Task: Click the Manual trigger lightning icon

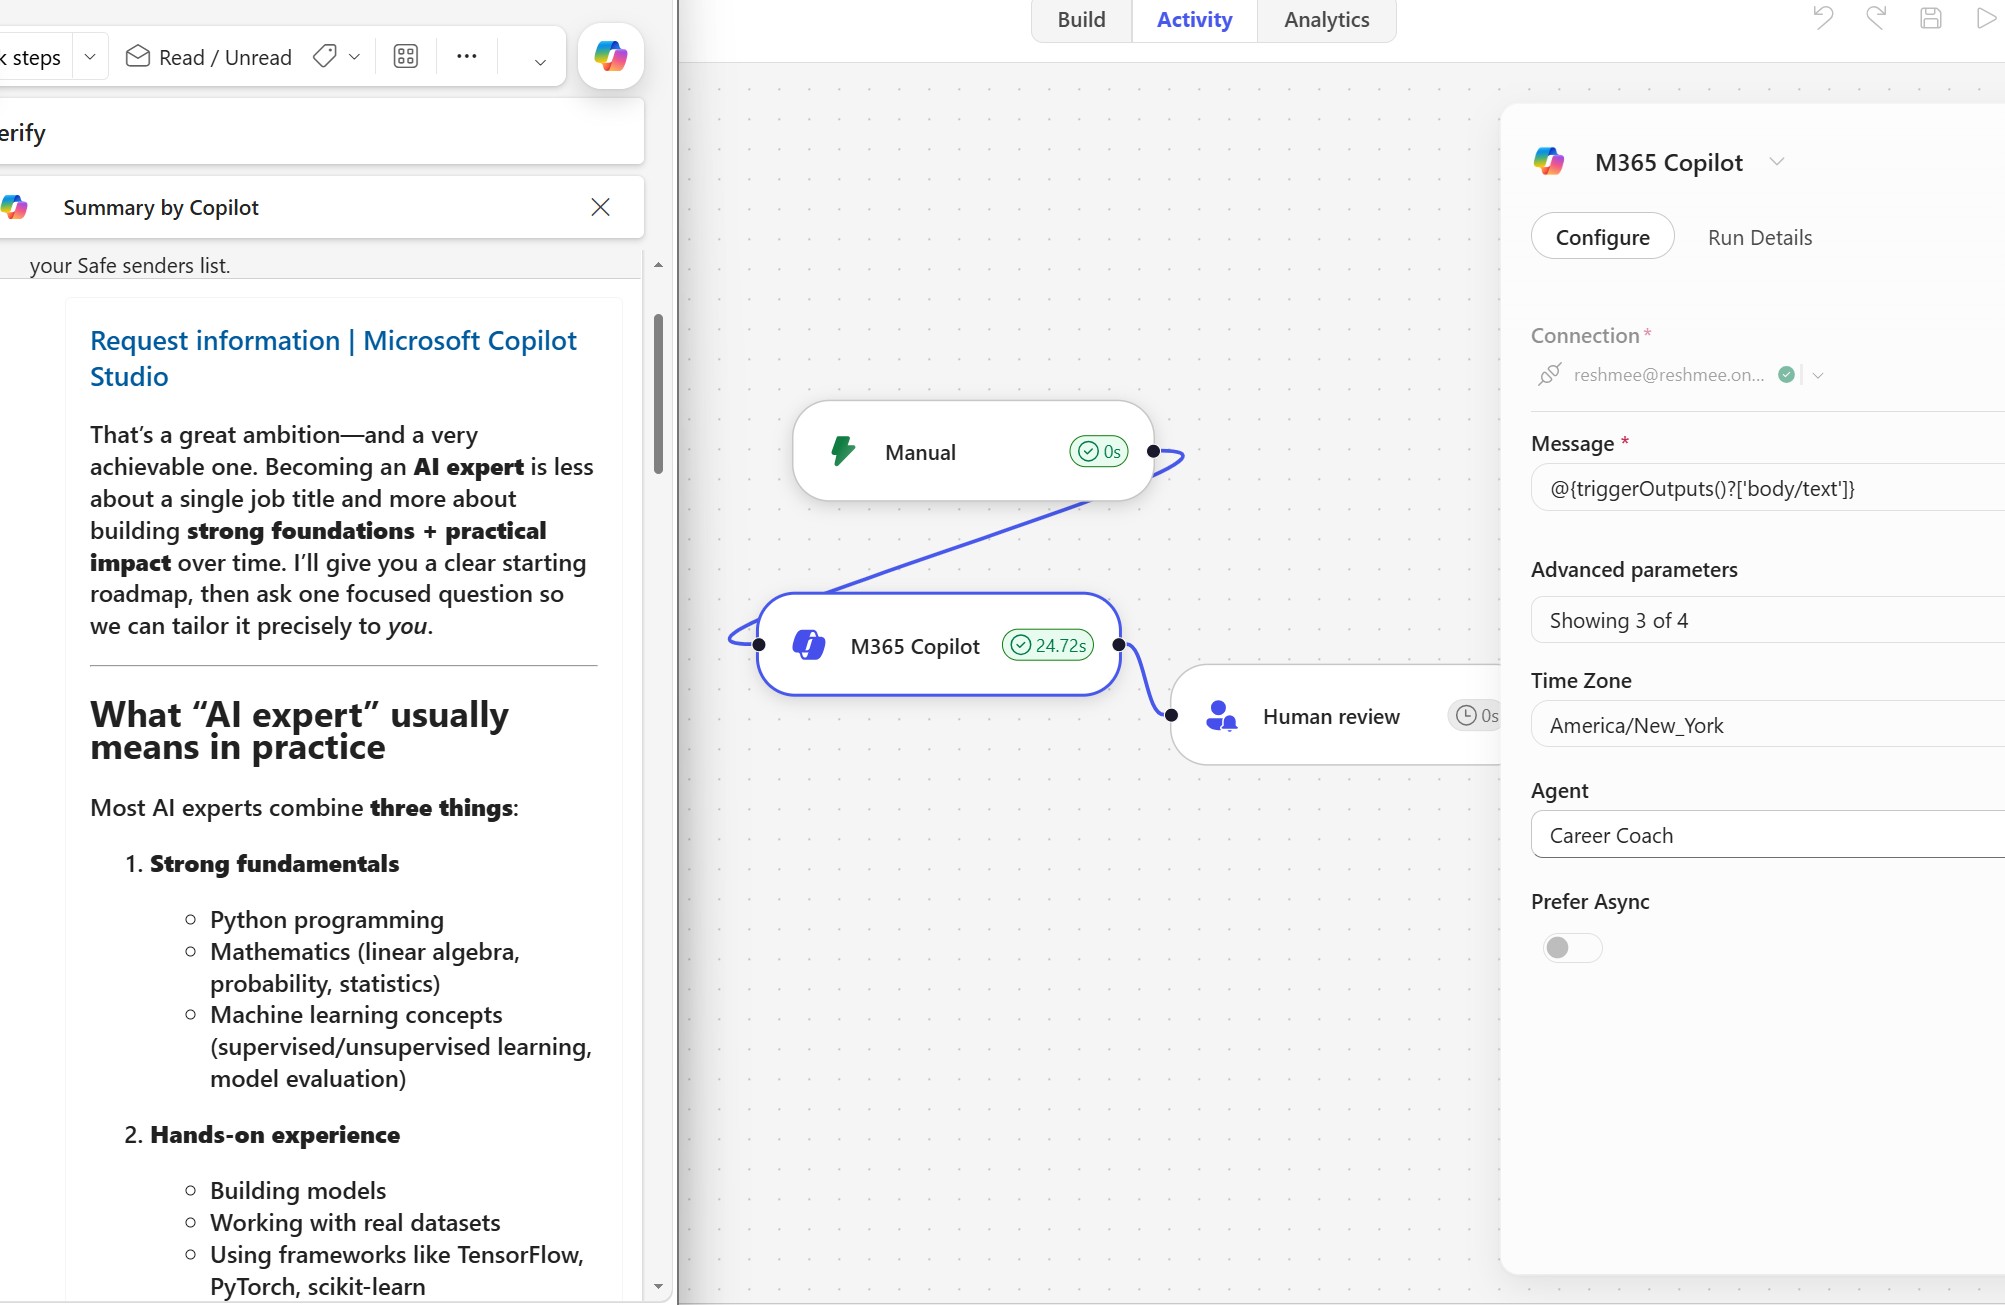Action: [843, 451]
